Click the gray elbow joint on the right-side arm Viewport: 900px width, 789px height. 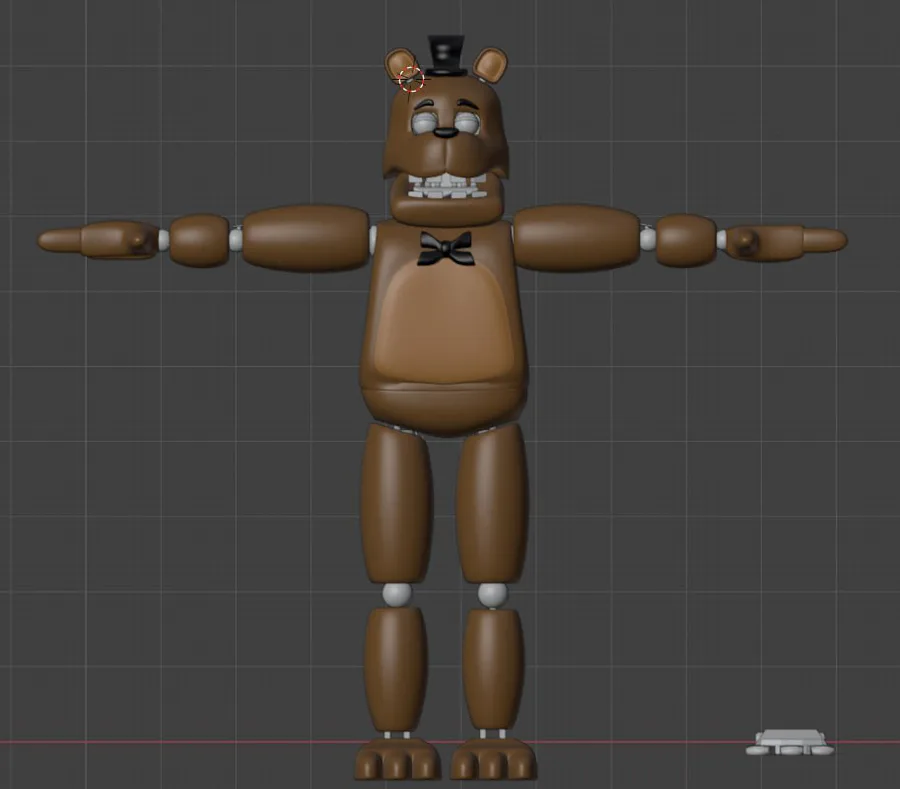point(648,238)
